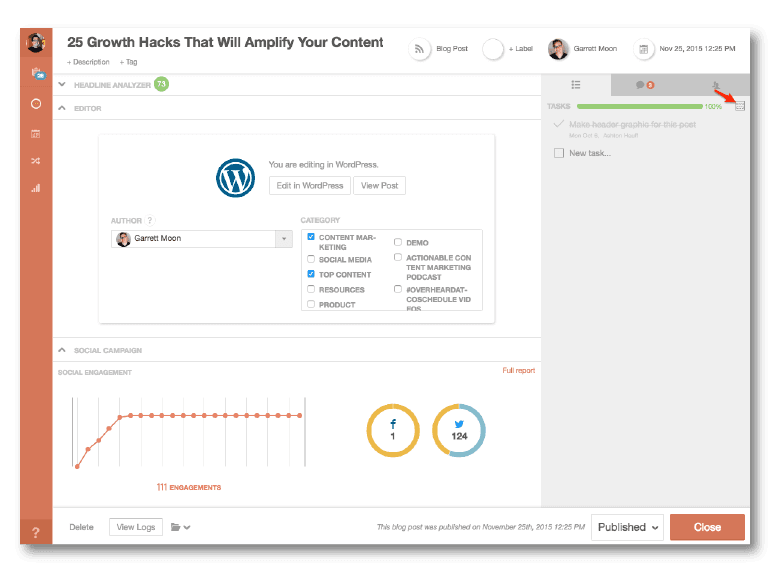Expand the Headline Analyzer section
This screenshot has width=769, height=573.
pyautogui.click(x=62, y=85)
